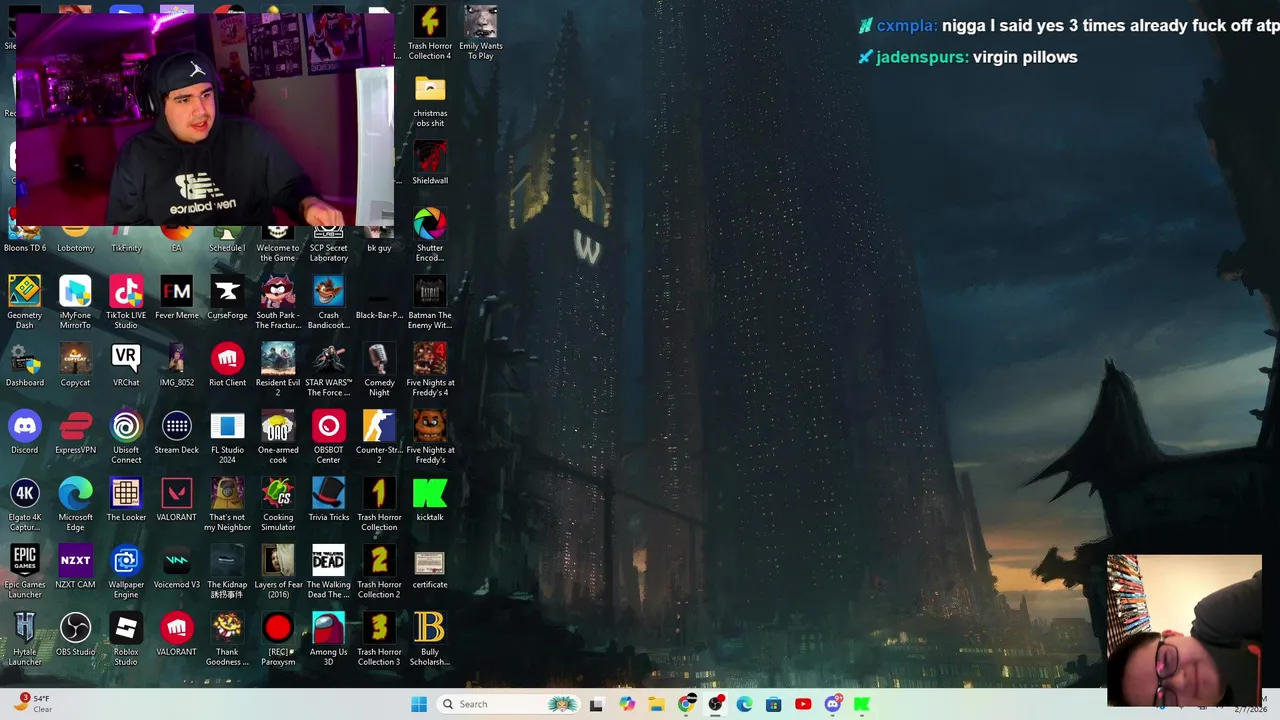The height and width of the screenshot is (720, 1280).
Task: Select the Elgato 4K Capture desktop icon
Action: [x=25, y=504]
